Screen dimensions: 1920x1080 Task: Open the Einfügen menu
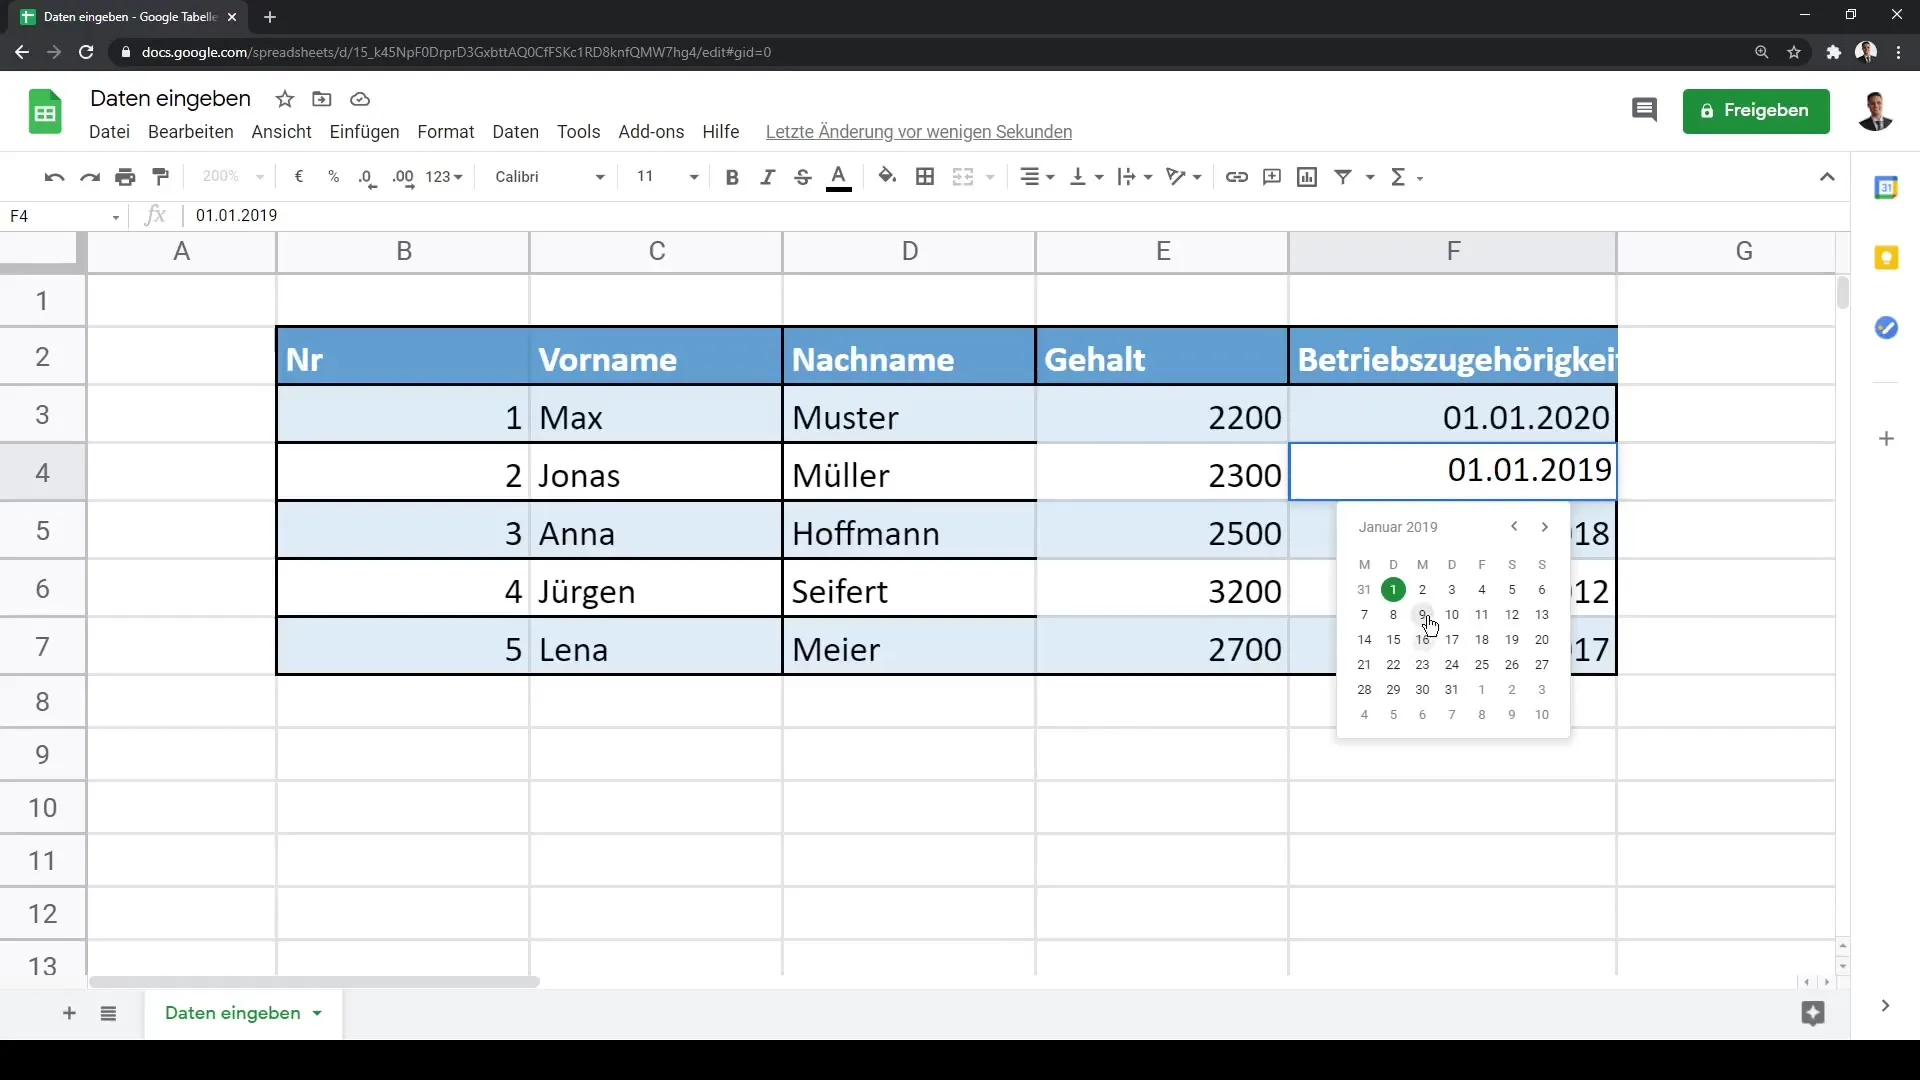[x=364, y=132]
